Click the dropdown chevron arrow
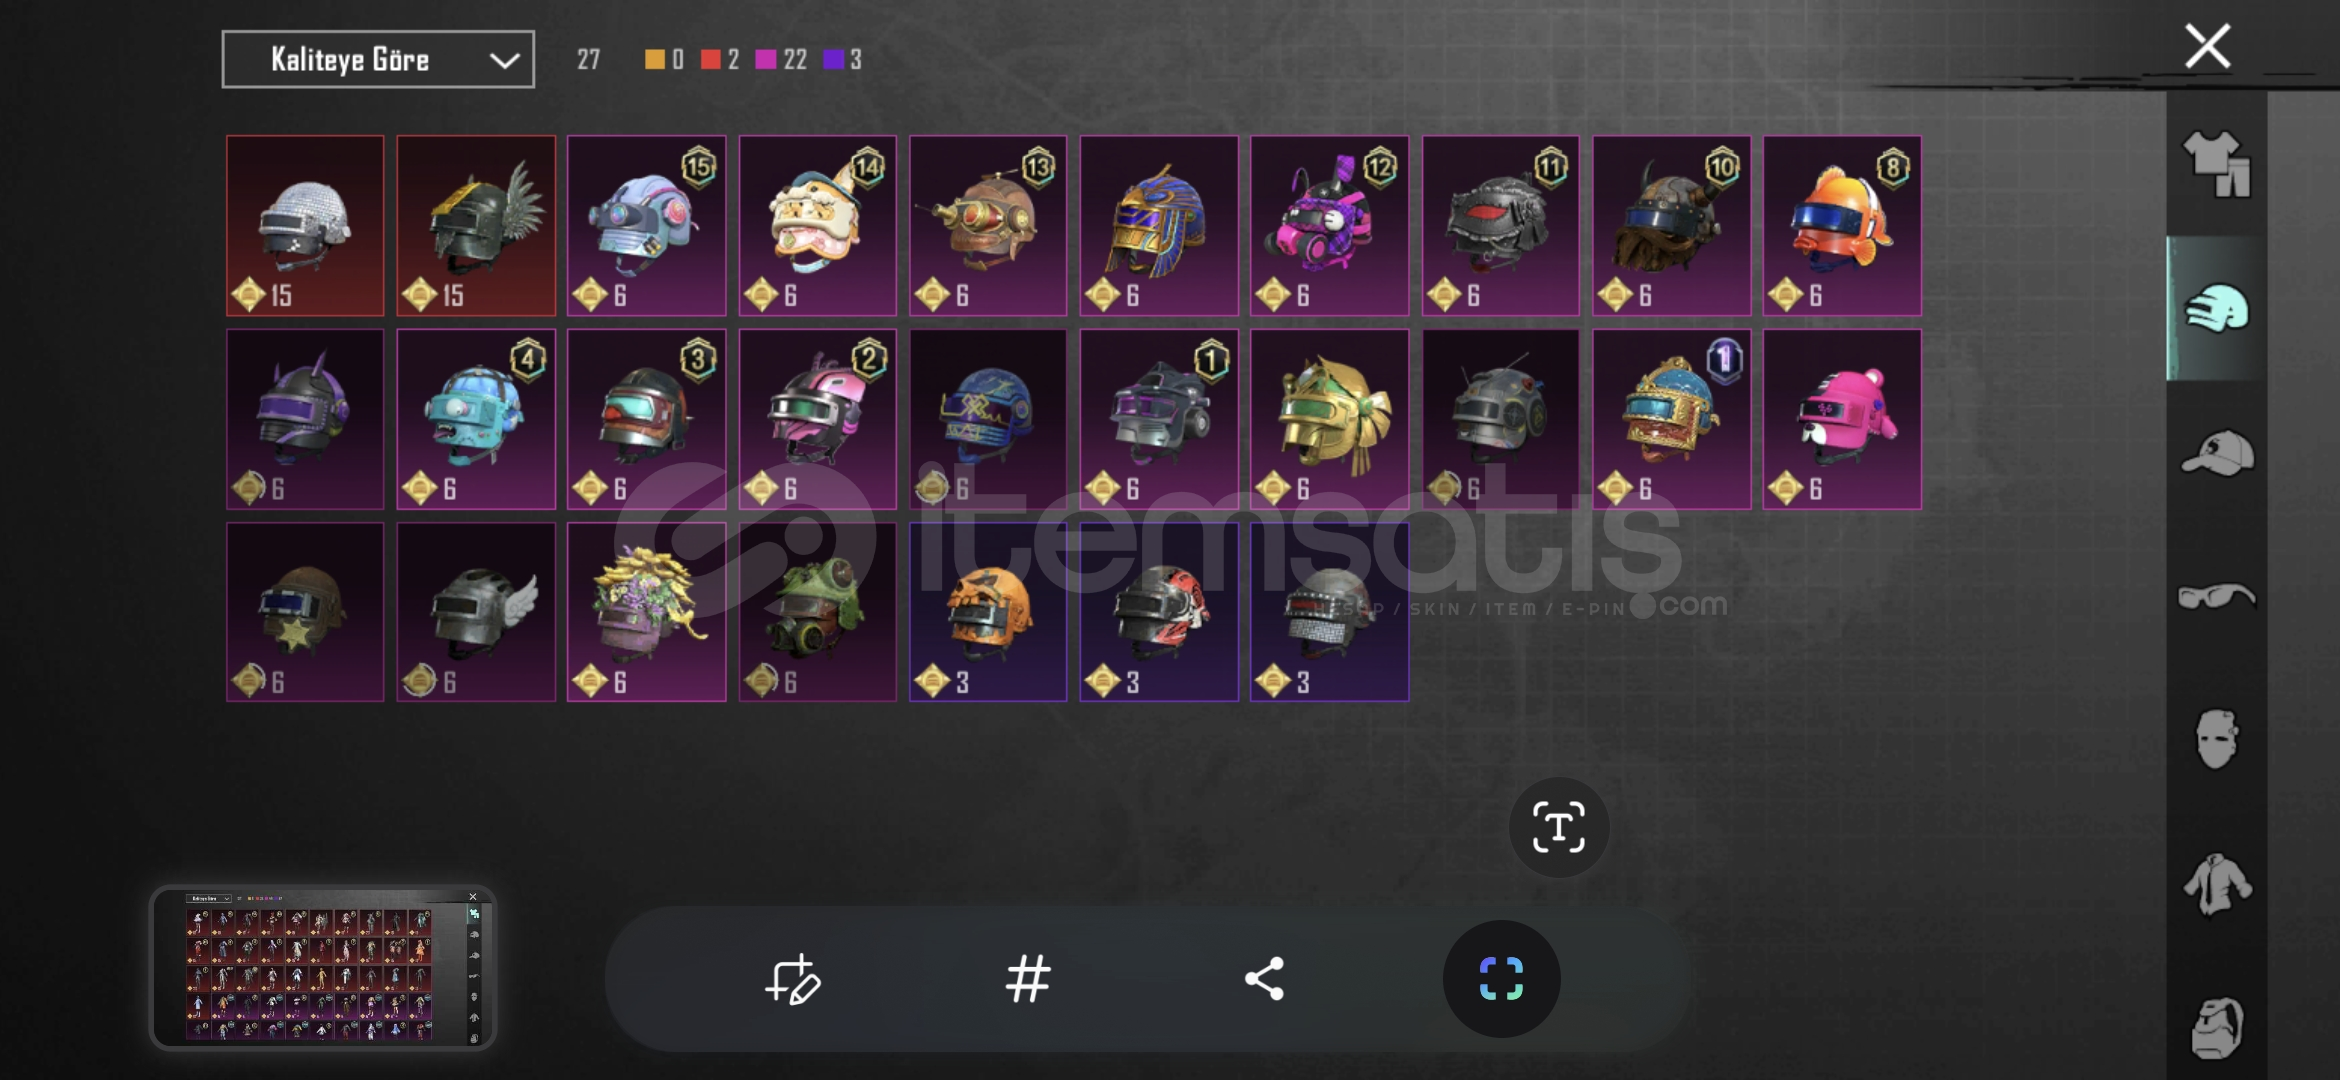The height and width of the screenshot is (1080, 2340). coord(504,61)
